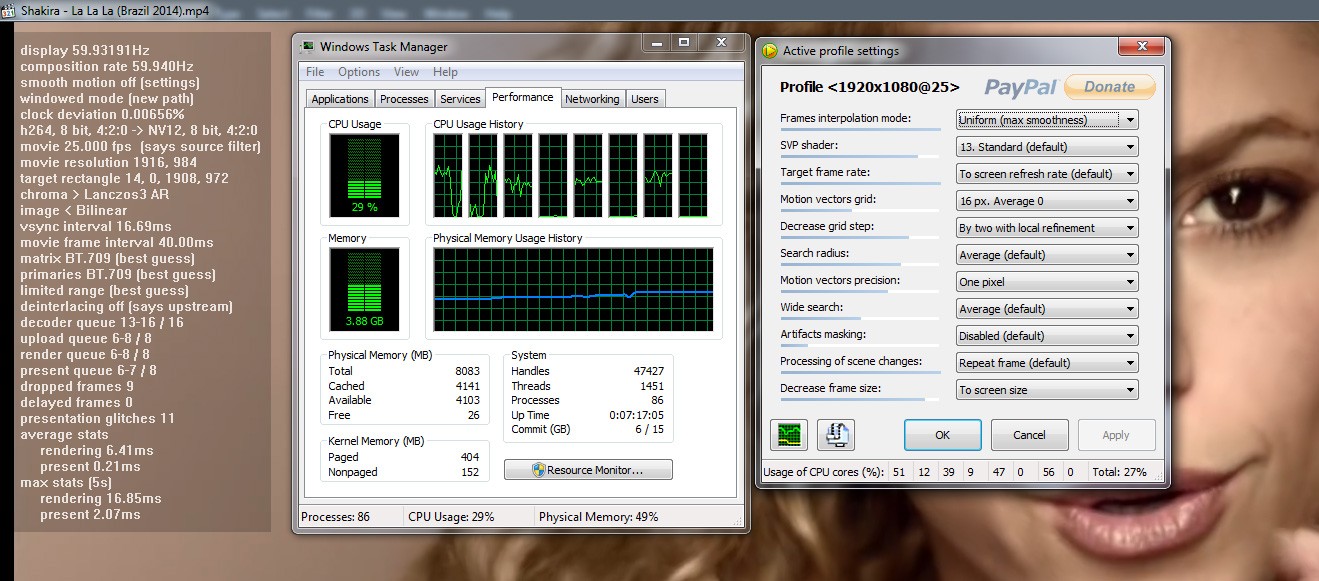Screen dimensions: 1319x581
Task: Open the Decrease frame size dropdown
Action: click(1047, 390)
